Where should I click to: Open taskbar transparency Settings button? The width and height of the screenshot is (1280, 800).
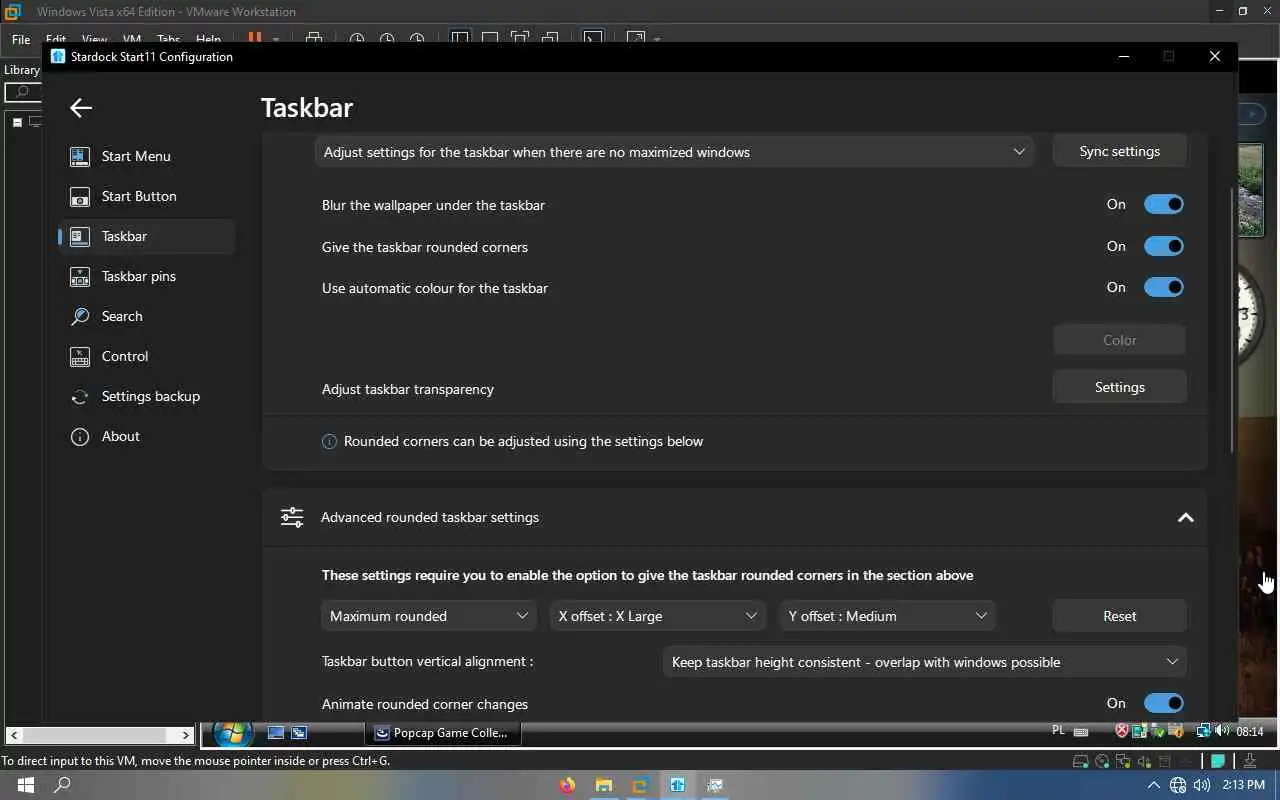point(1120,387)
